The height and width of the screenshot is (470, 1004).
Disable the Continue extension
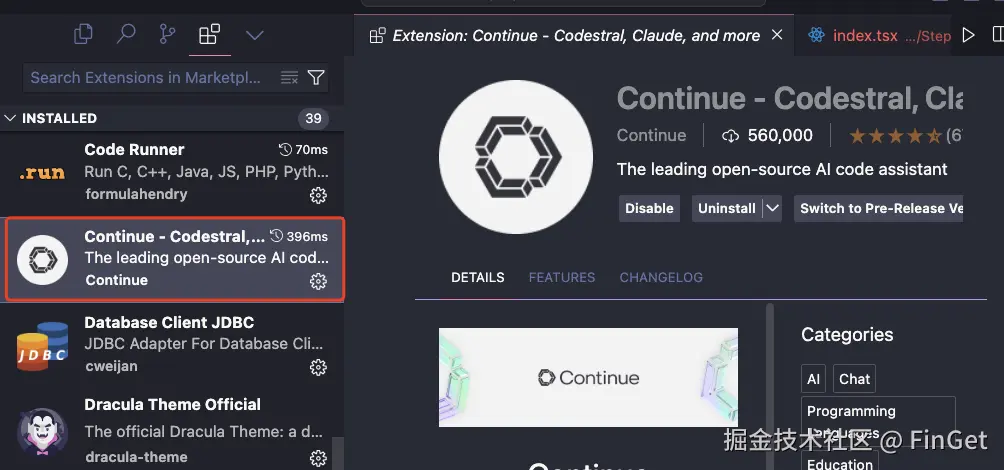click(649, 208)
